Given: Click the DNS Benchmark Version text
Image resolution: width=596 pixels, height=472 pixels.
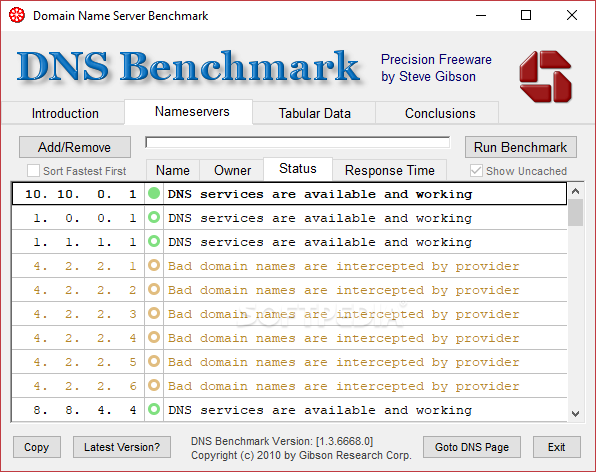Looking at the screenshot, I should pos(282,441).
